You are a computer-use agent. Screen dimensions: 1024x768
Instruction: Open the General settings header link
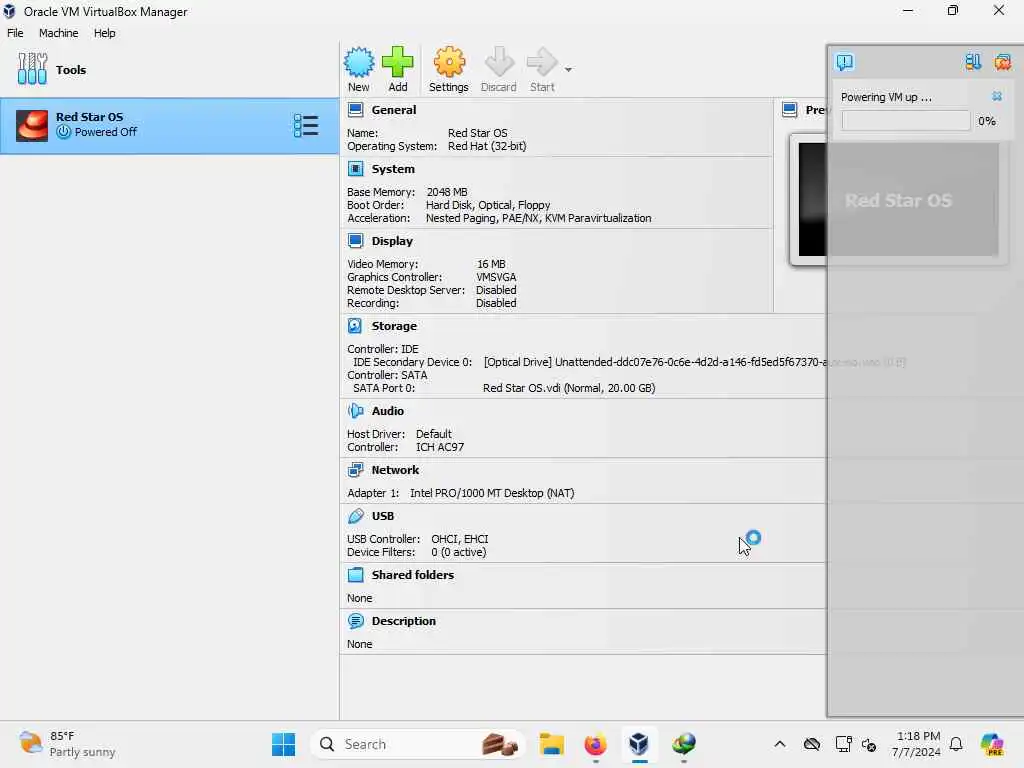click(x=394, y=110)
